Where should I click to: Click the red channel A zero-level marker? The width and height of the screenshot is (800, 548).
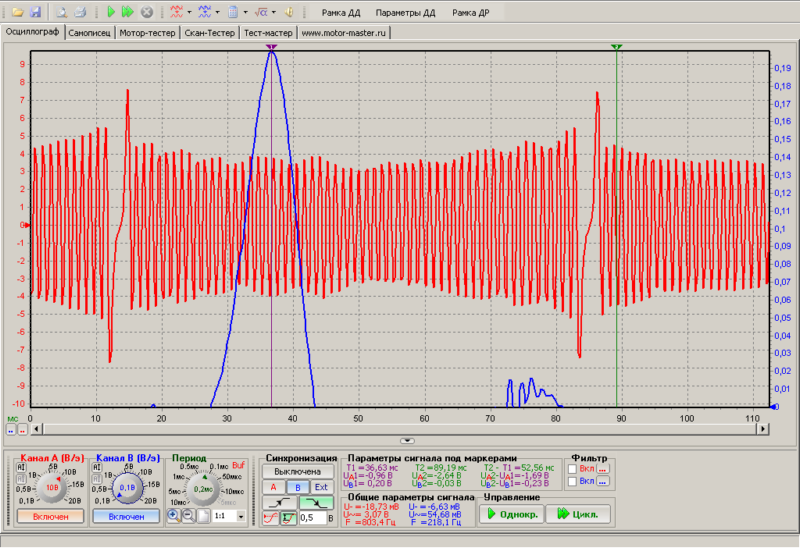(27, 225)
